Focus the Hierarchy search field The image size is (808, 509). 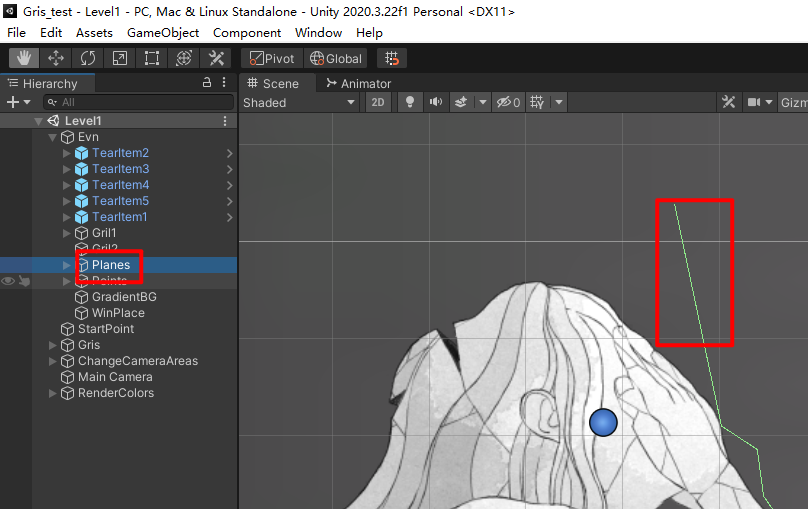[x=138, y=102]
